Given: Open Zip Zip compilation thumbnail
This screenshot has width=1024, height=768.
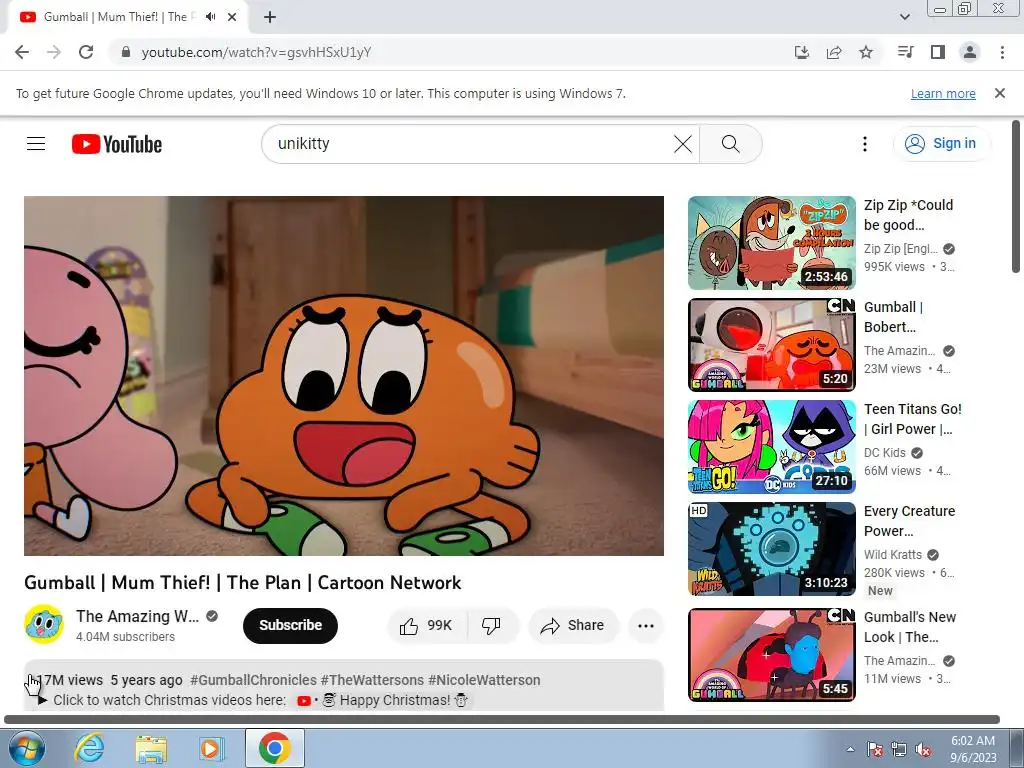Looking at the screenshot, I should click(771, 243).
